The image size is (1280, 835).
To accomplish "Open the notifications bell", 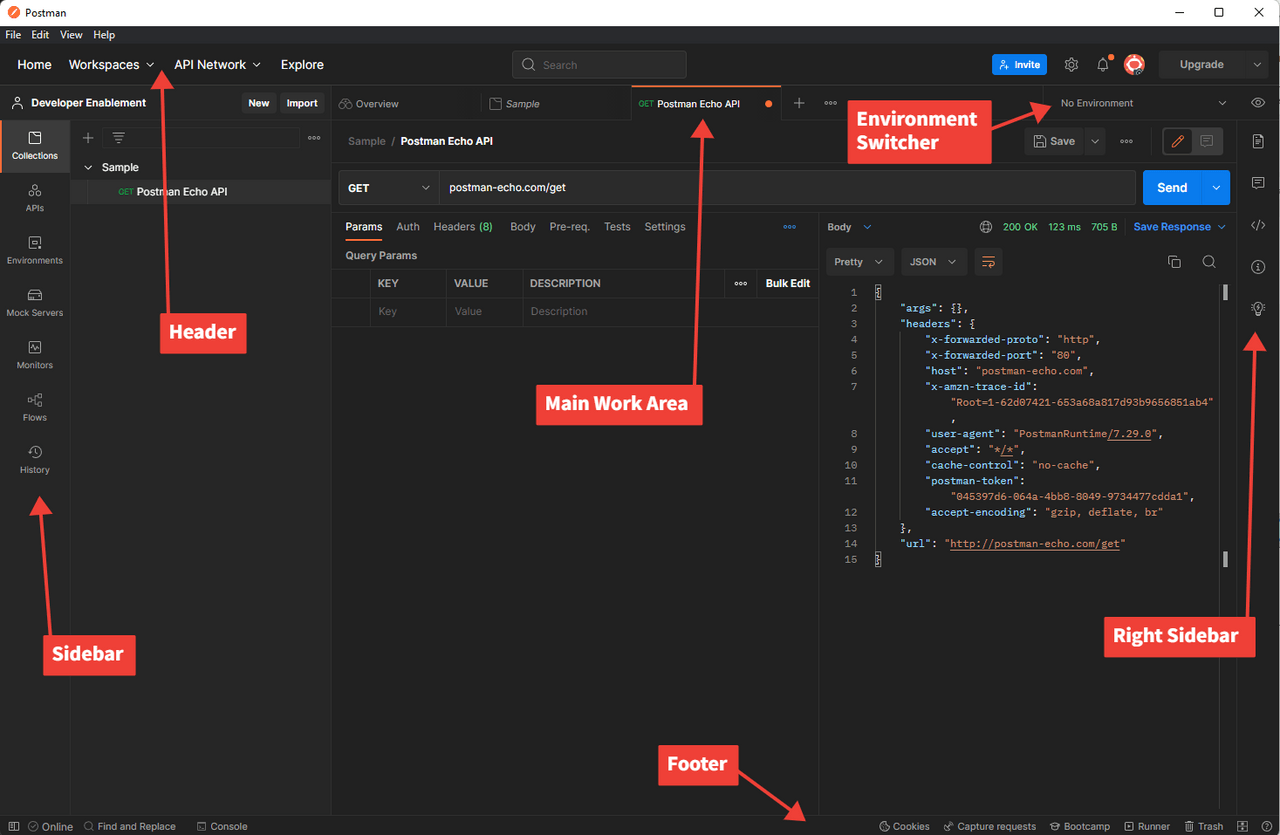I will click(x=1103, y=64).
